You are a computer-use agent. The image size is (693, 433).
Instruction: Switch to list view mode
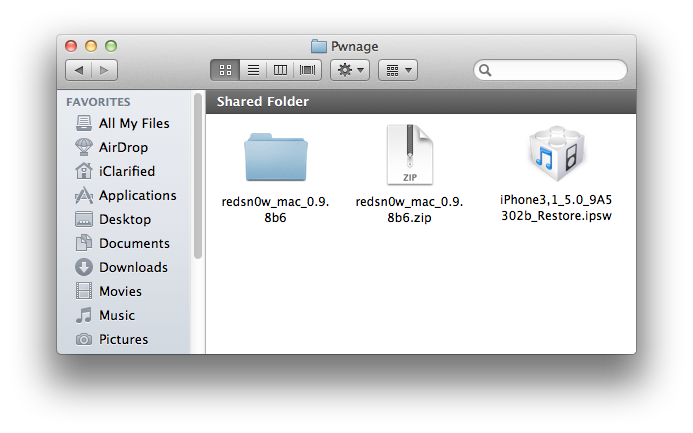(x=253, y=70)
